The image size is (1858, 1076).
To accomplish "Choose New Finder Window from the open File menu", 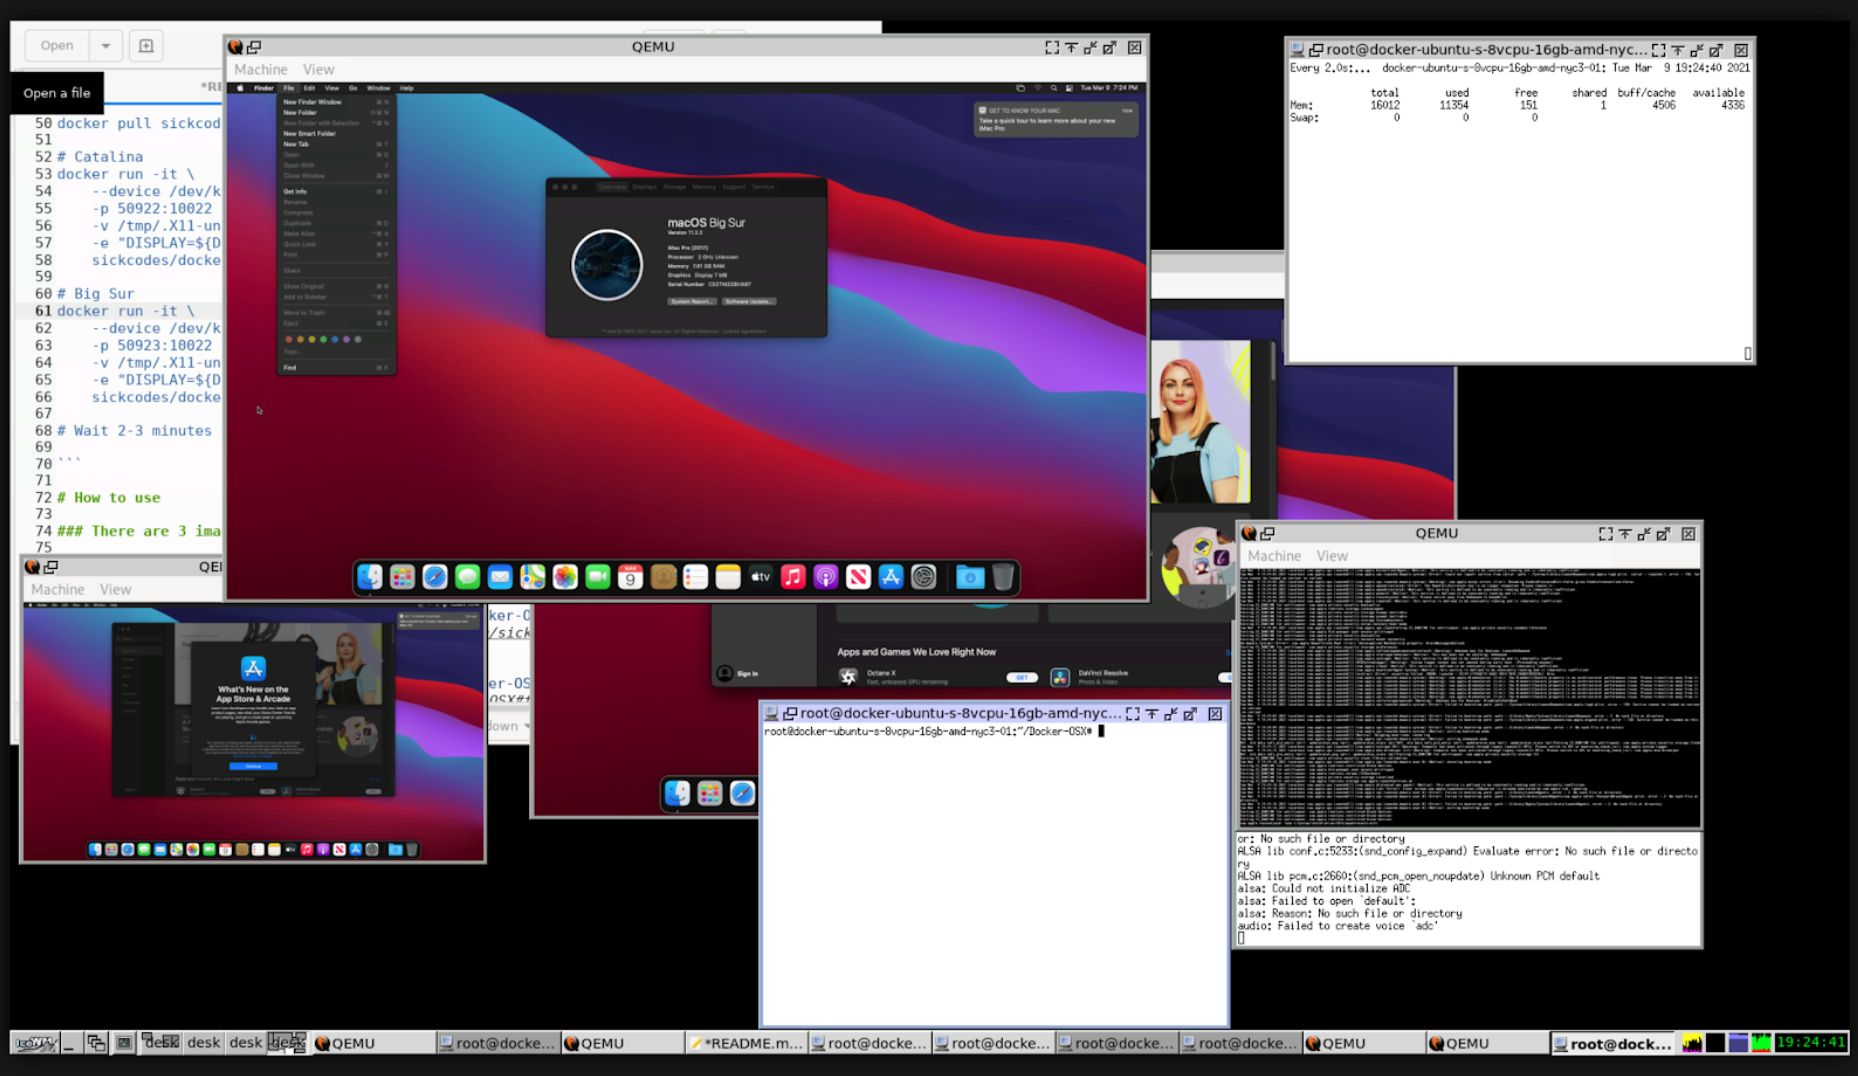I will click(336, 102).
